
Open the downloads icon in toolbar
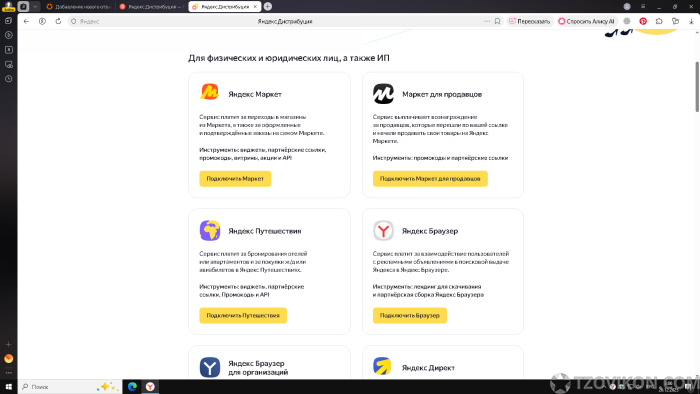click(691, 21)
